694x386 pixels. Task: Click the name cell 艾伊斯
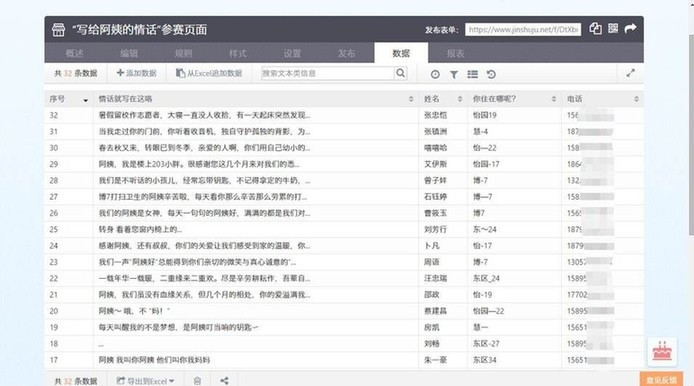(436, 164)
